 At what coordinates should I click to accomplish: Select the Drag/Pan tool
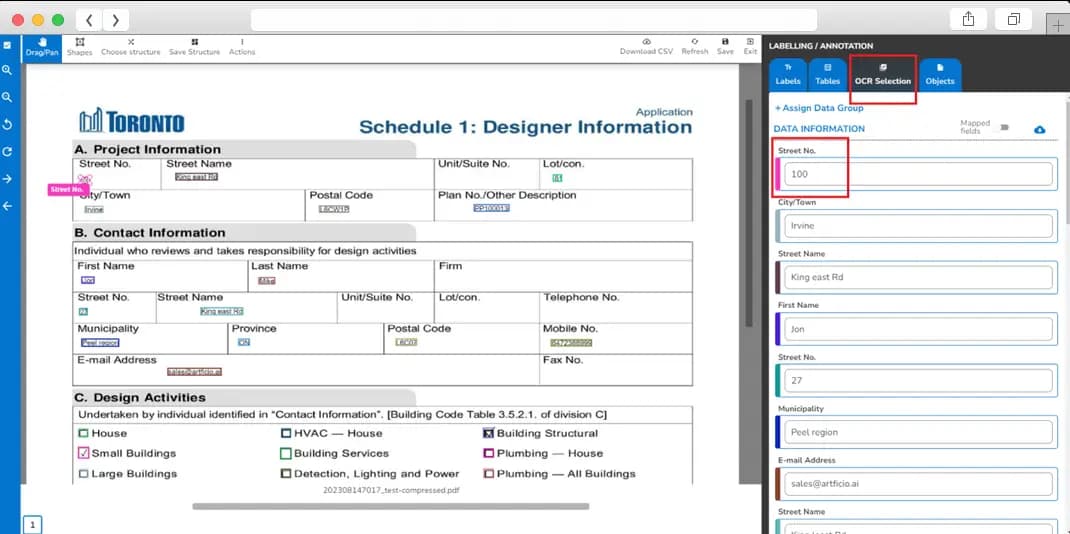(x=42, y=48)
